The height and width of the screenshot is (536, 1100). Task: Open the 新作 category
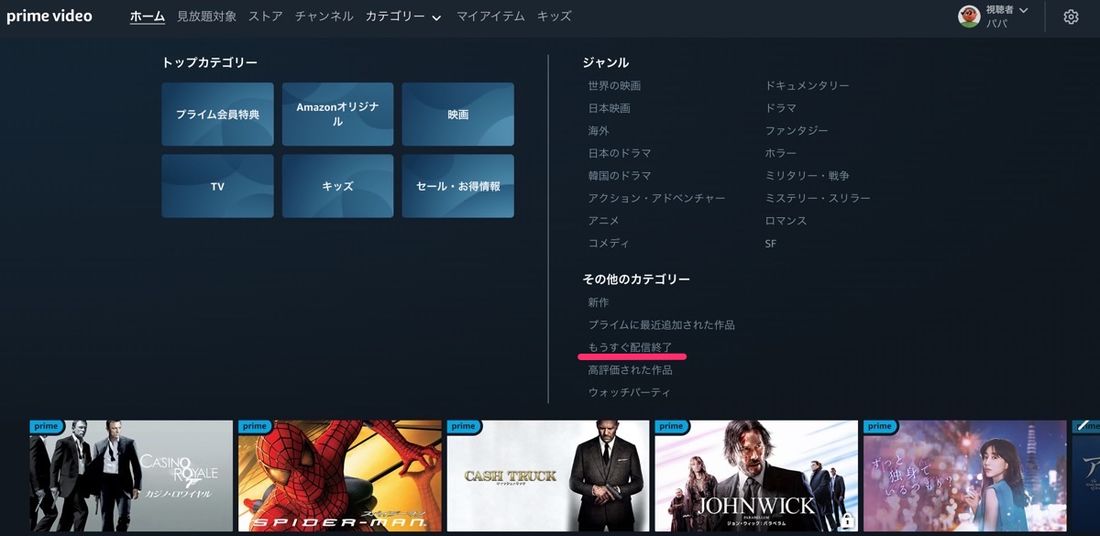point(598,302)
